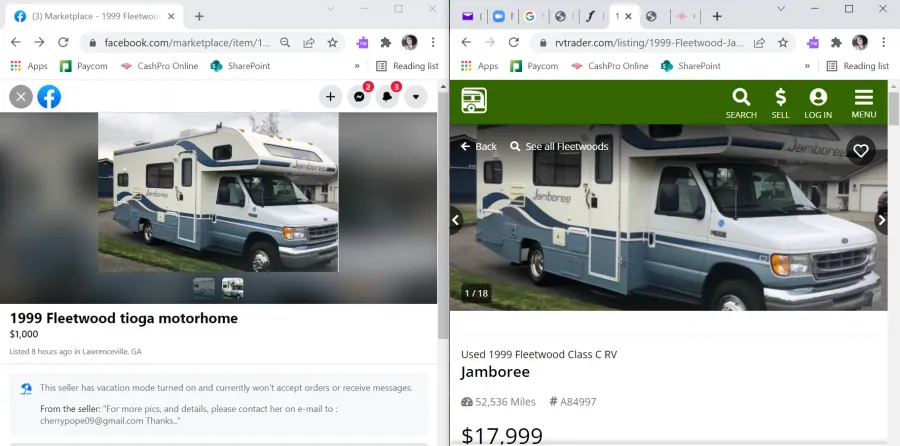Close the Facebook Marketplace listing overlay (X)

21,97
